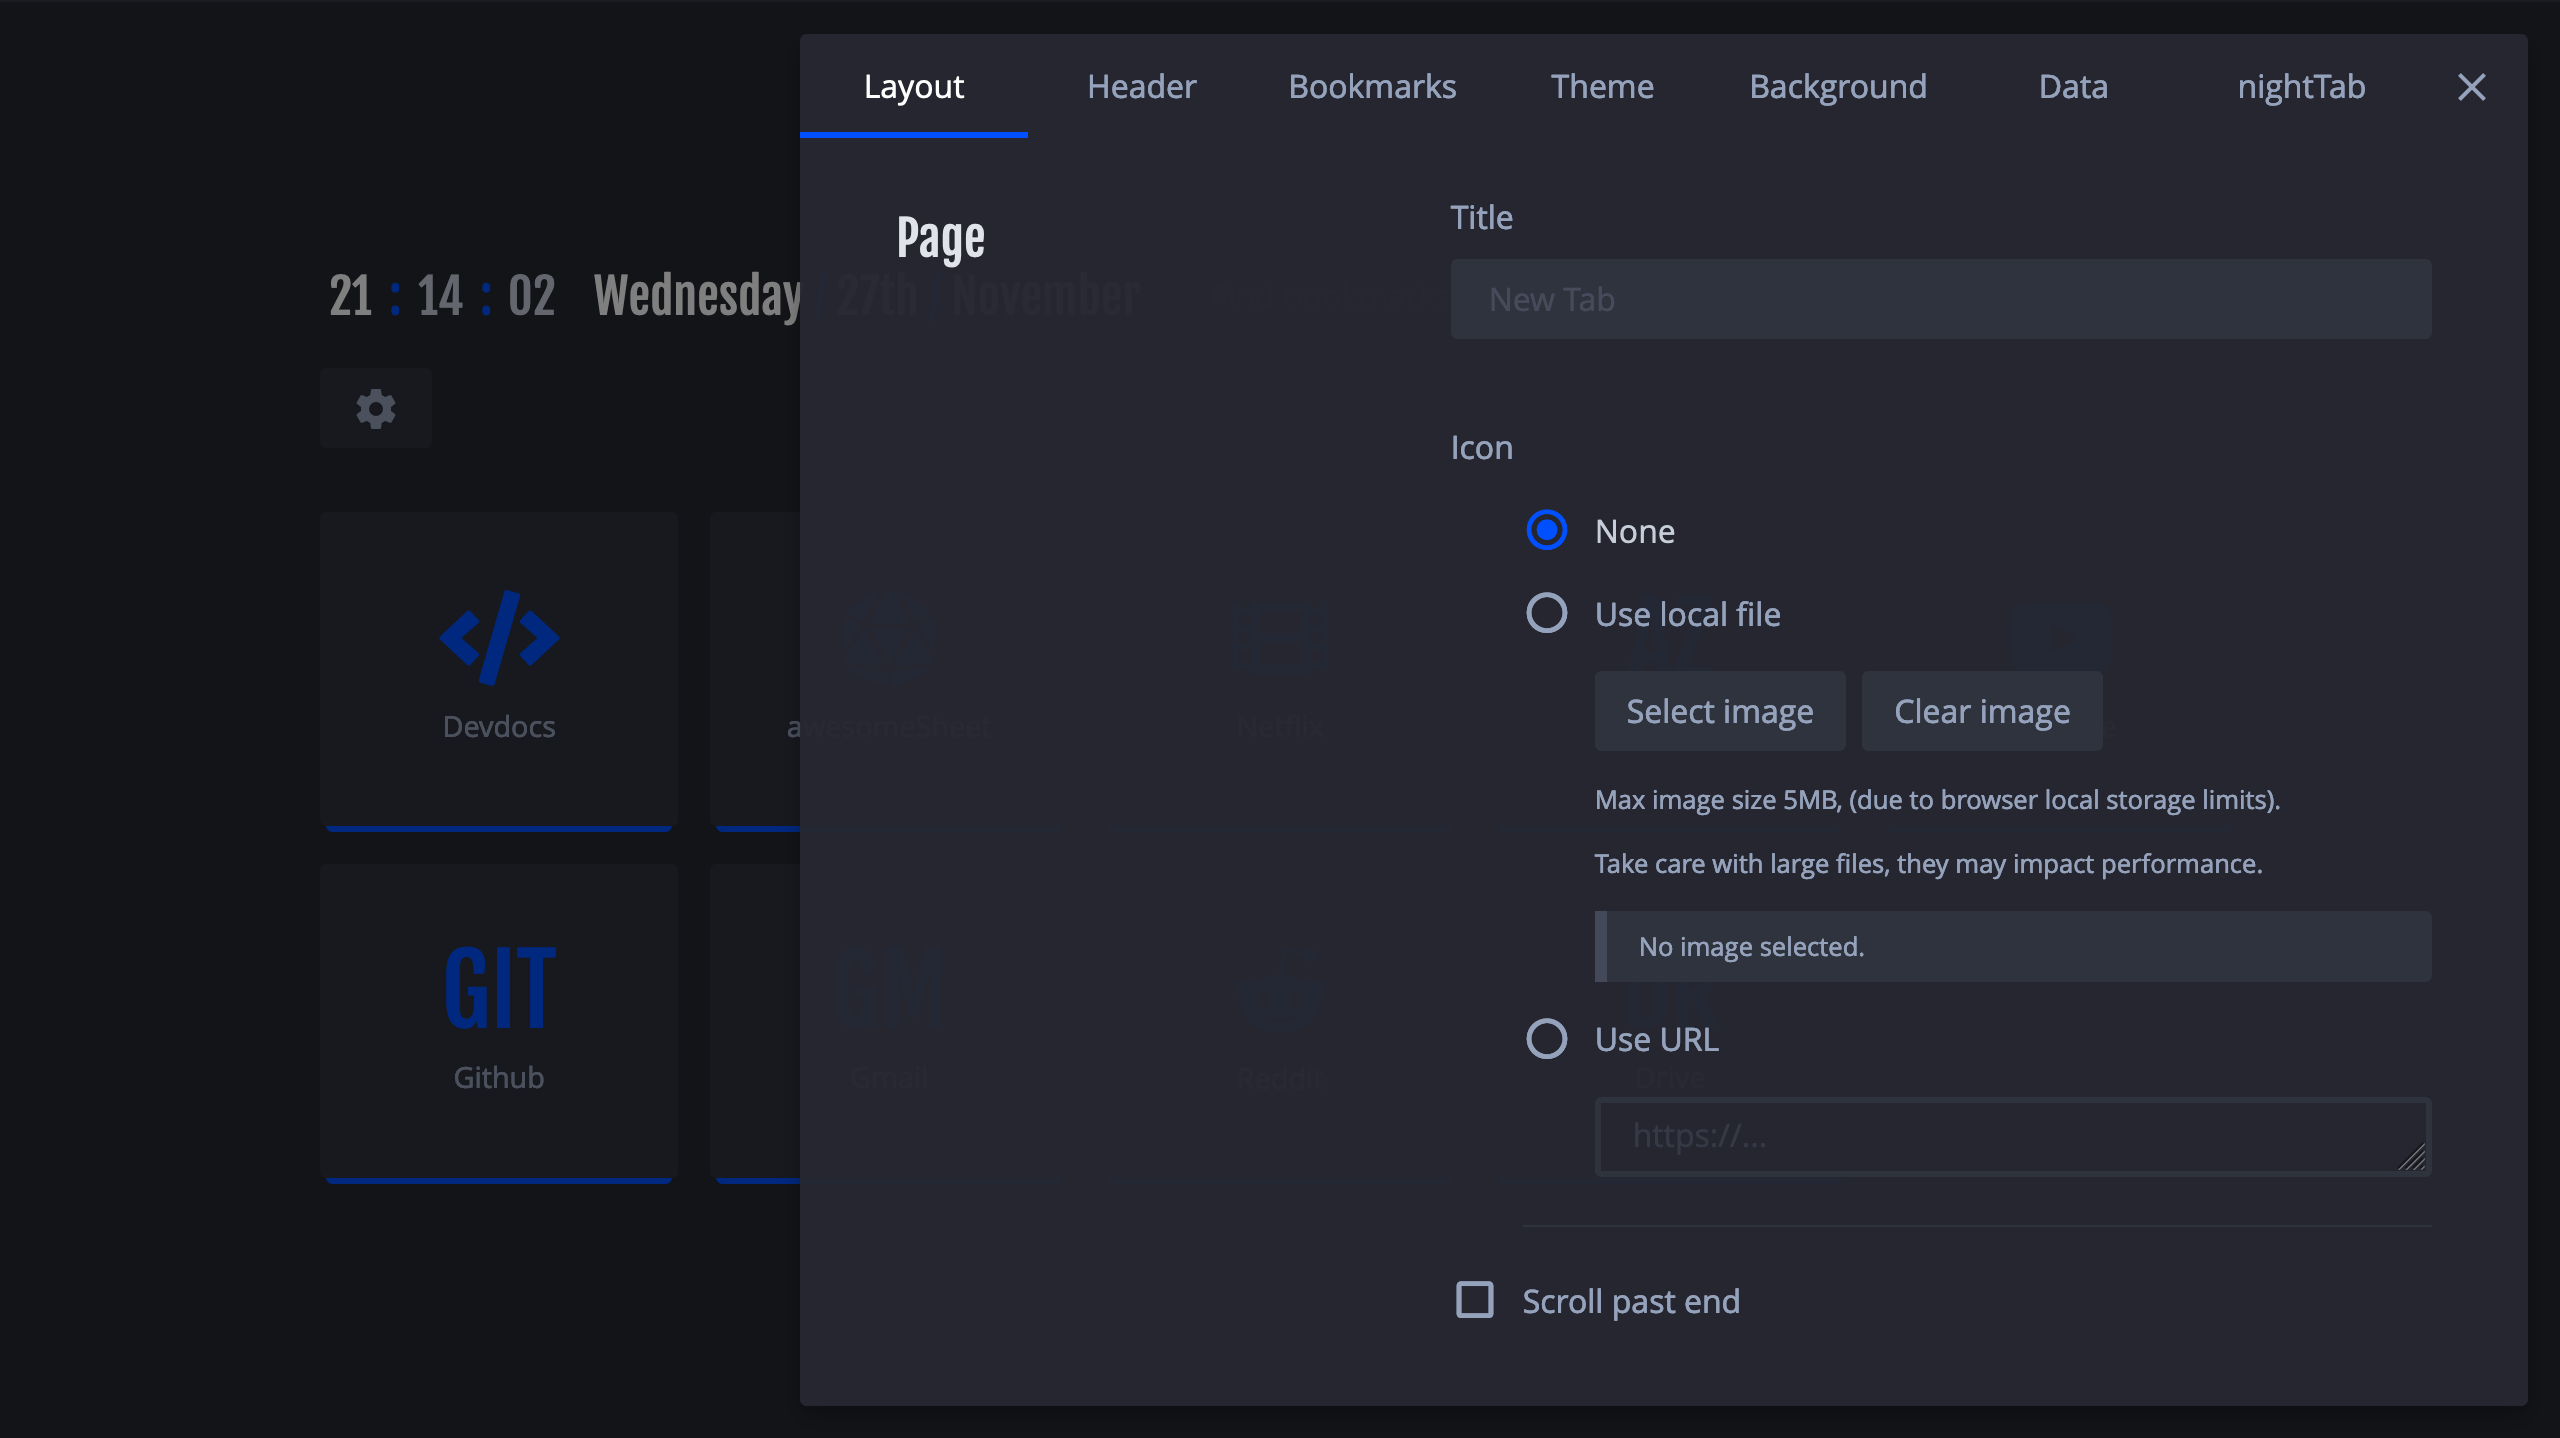Screen dimensions: 2560x1438
Task: Open settings with the gear icon
Action: point(376,408)
